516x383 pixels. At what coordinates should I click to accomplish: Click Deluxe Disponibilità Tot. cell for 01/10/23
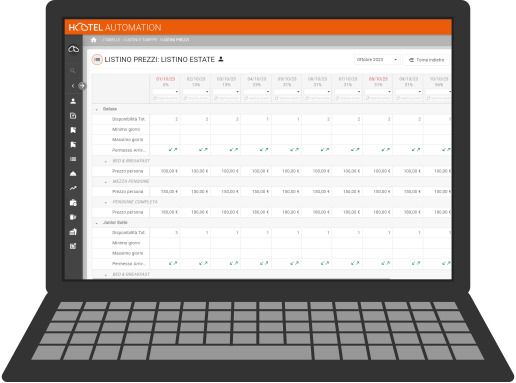point(165,119)
